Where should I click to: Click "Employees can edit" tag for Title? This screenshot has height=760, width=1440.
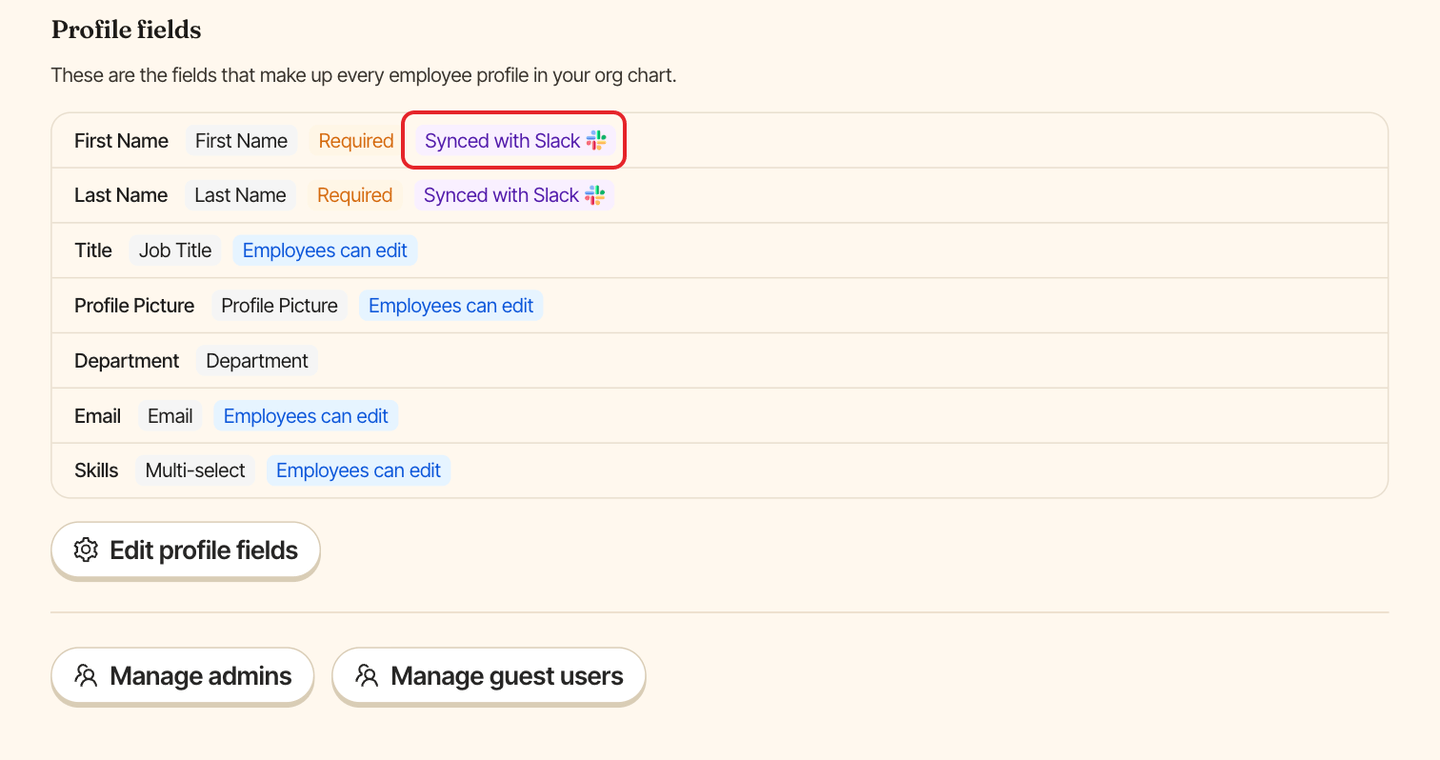325,250
